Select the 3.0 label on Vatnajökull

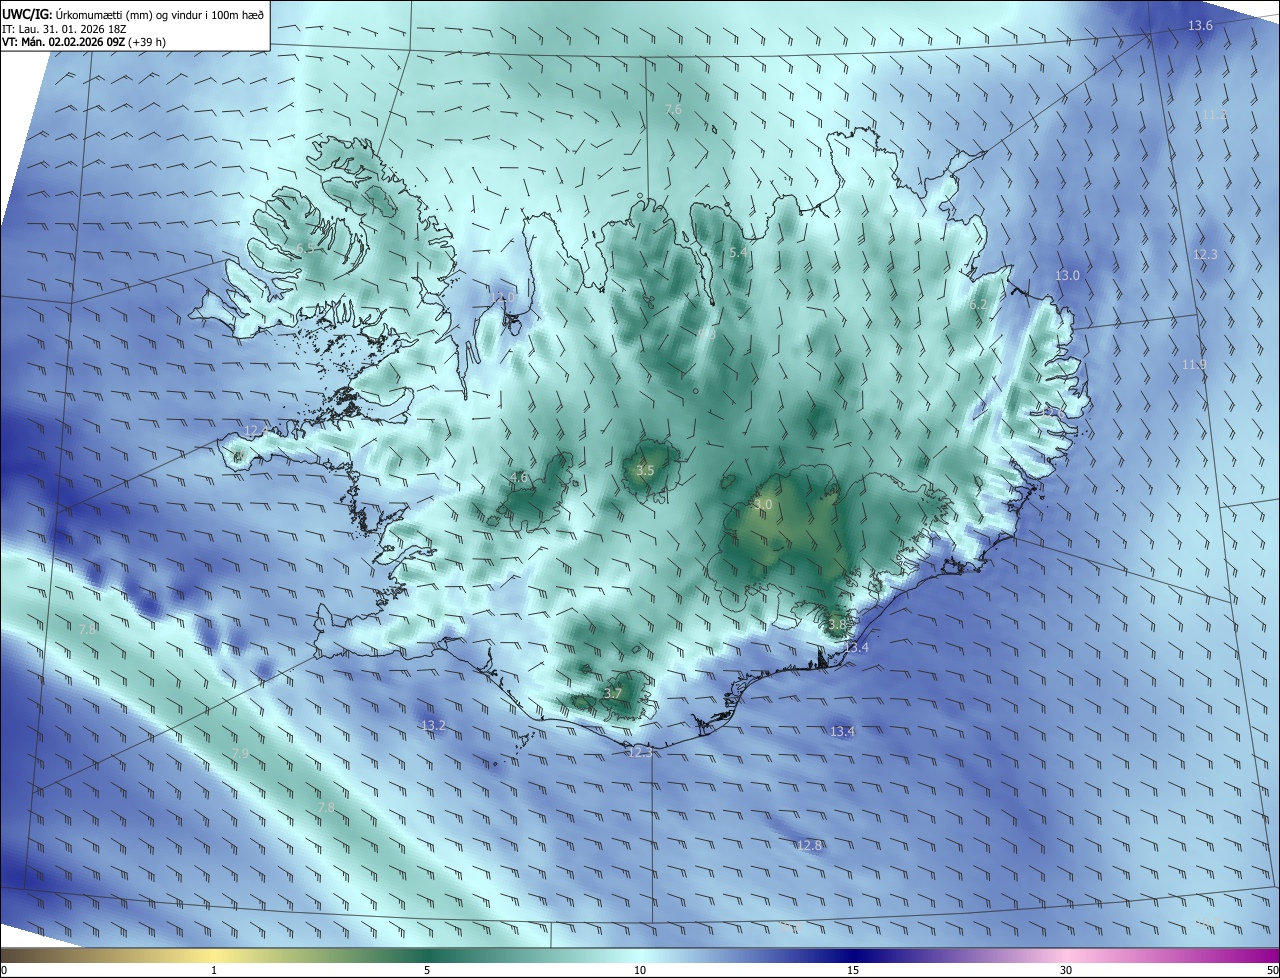pyautogui.click(x=763, y=505)
